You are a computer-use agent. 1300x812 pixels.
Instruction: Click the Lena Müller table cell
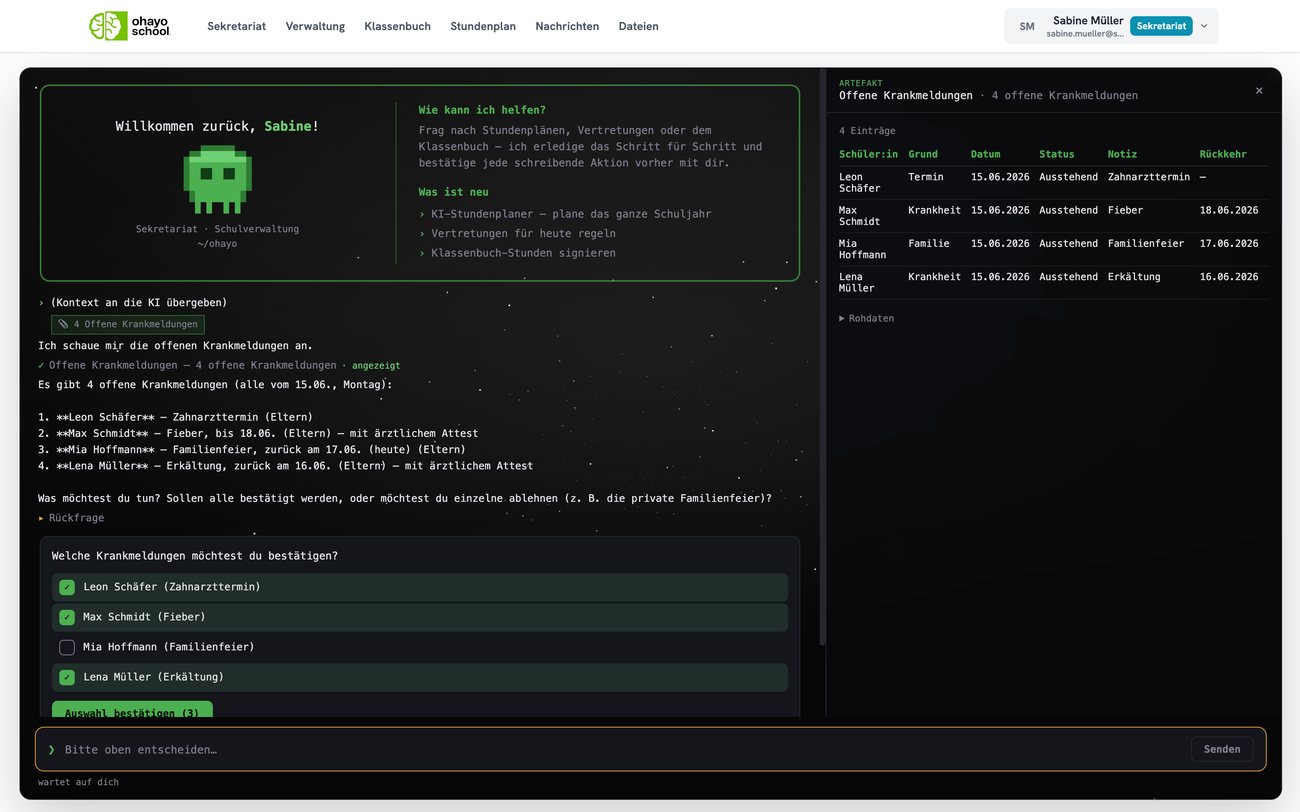tap(857, 282)
